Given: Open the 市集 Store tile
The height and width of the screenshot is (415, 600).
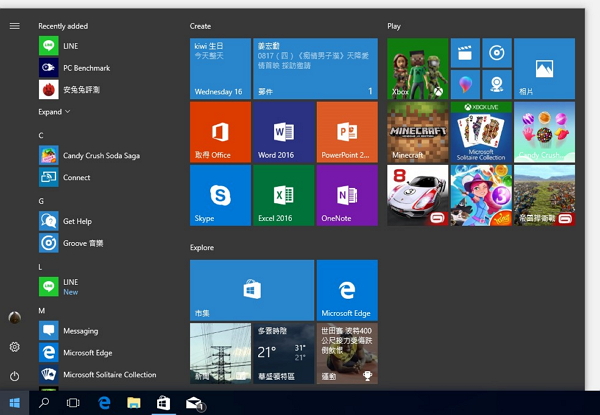Looking at the screenshot, I should [252, 290].
